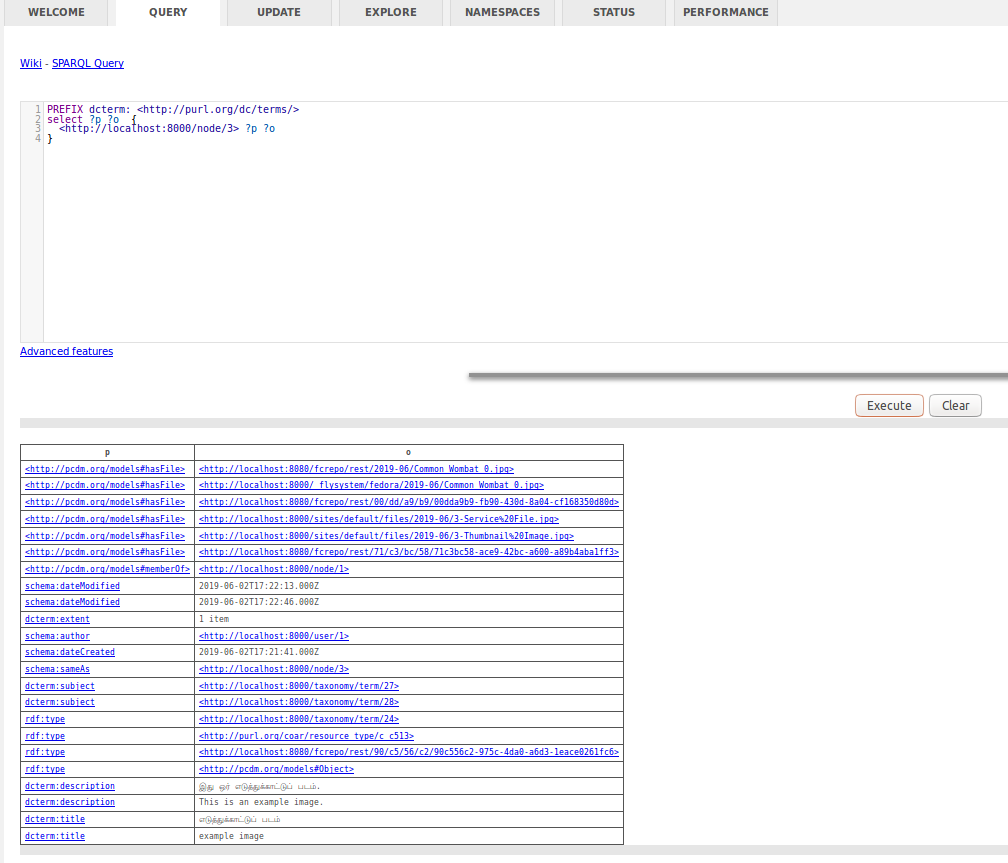Open the EXPLORE tab

point(390,12)
